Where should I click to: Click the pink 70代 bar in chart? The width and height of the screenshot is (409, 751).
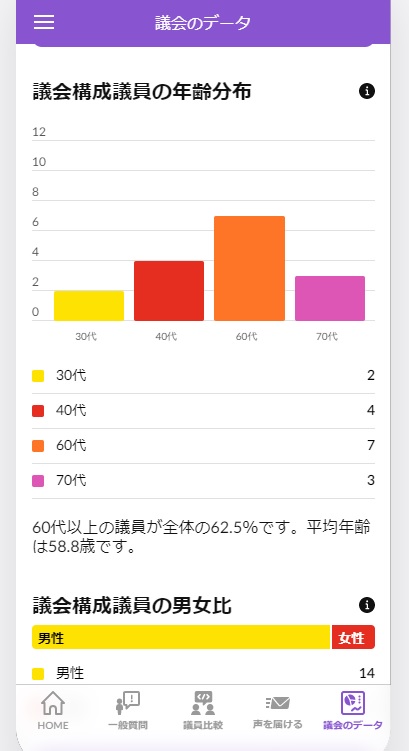[x=330, y=298]
